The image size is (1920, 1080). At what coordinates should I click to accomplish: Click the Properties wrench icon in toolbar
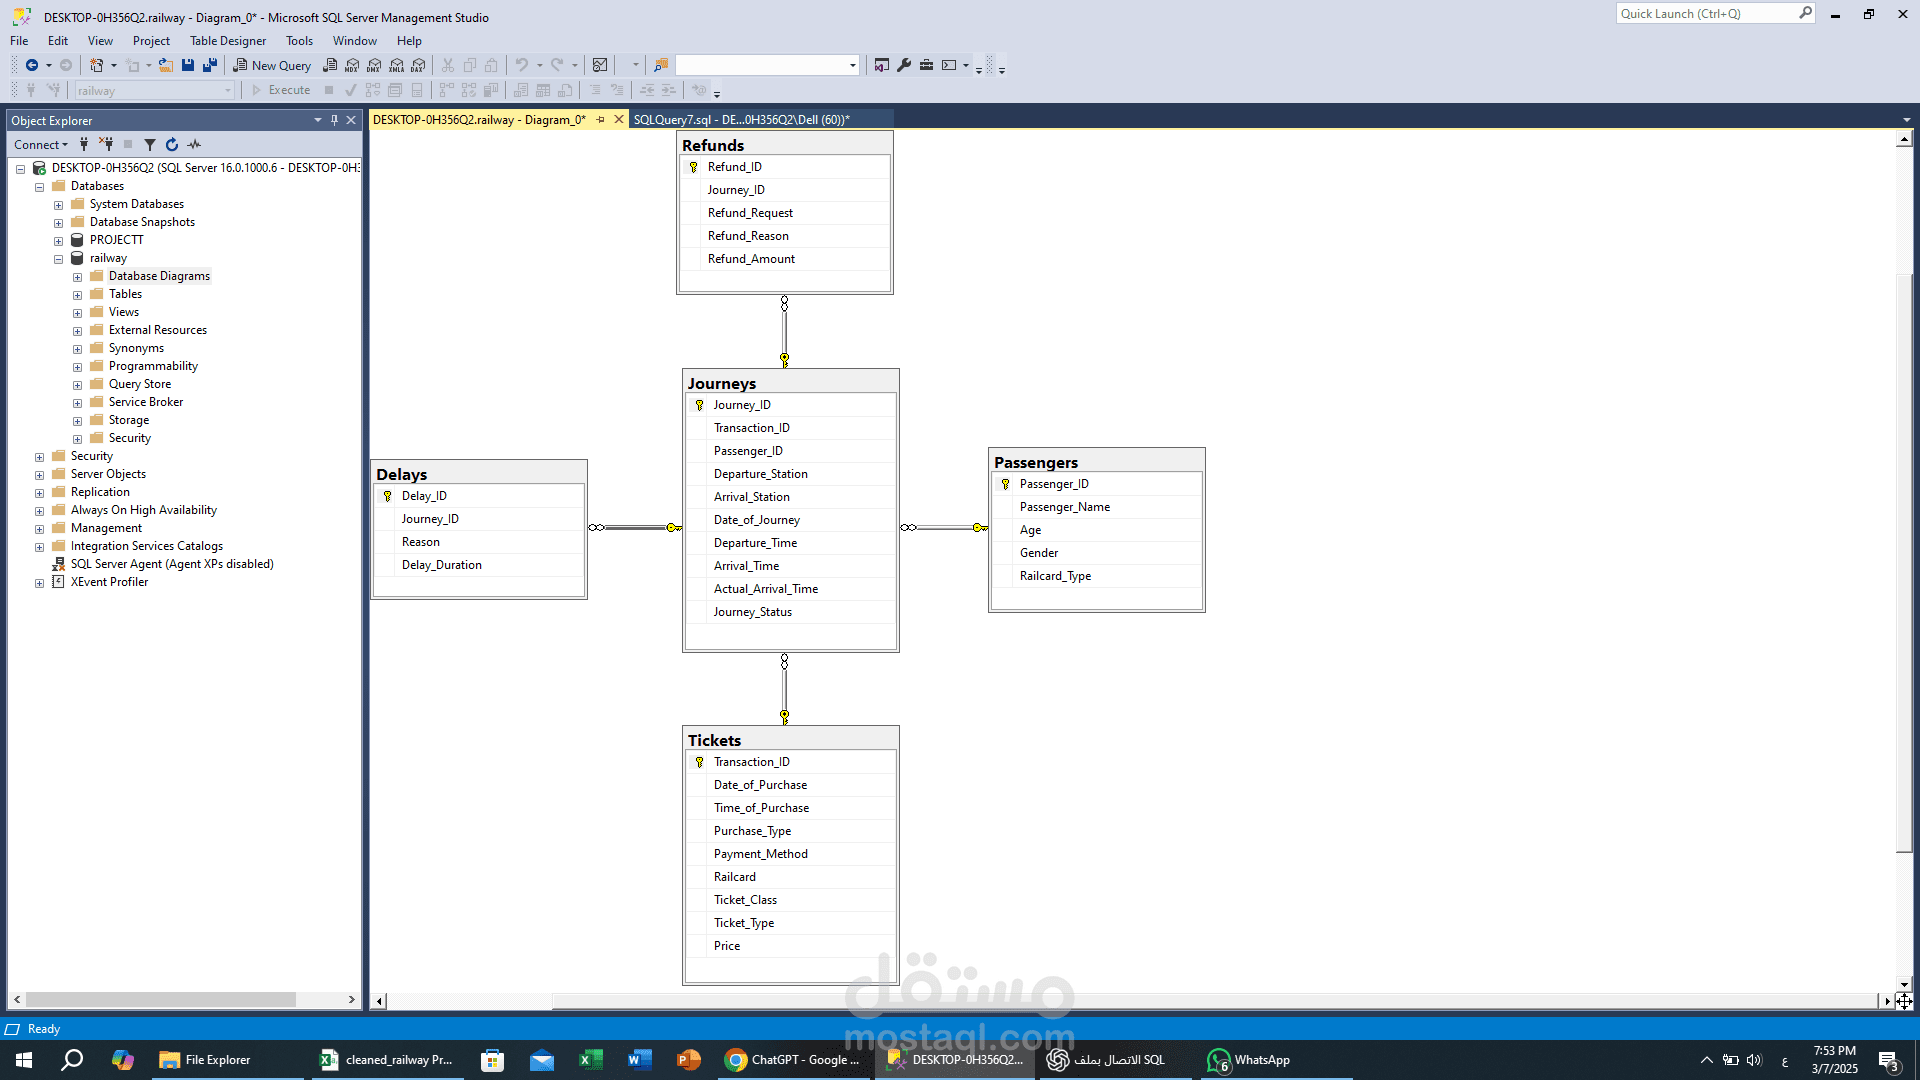pos(904,65)
